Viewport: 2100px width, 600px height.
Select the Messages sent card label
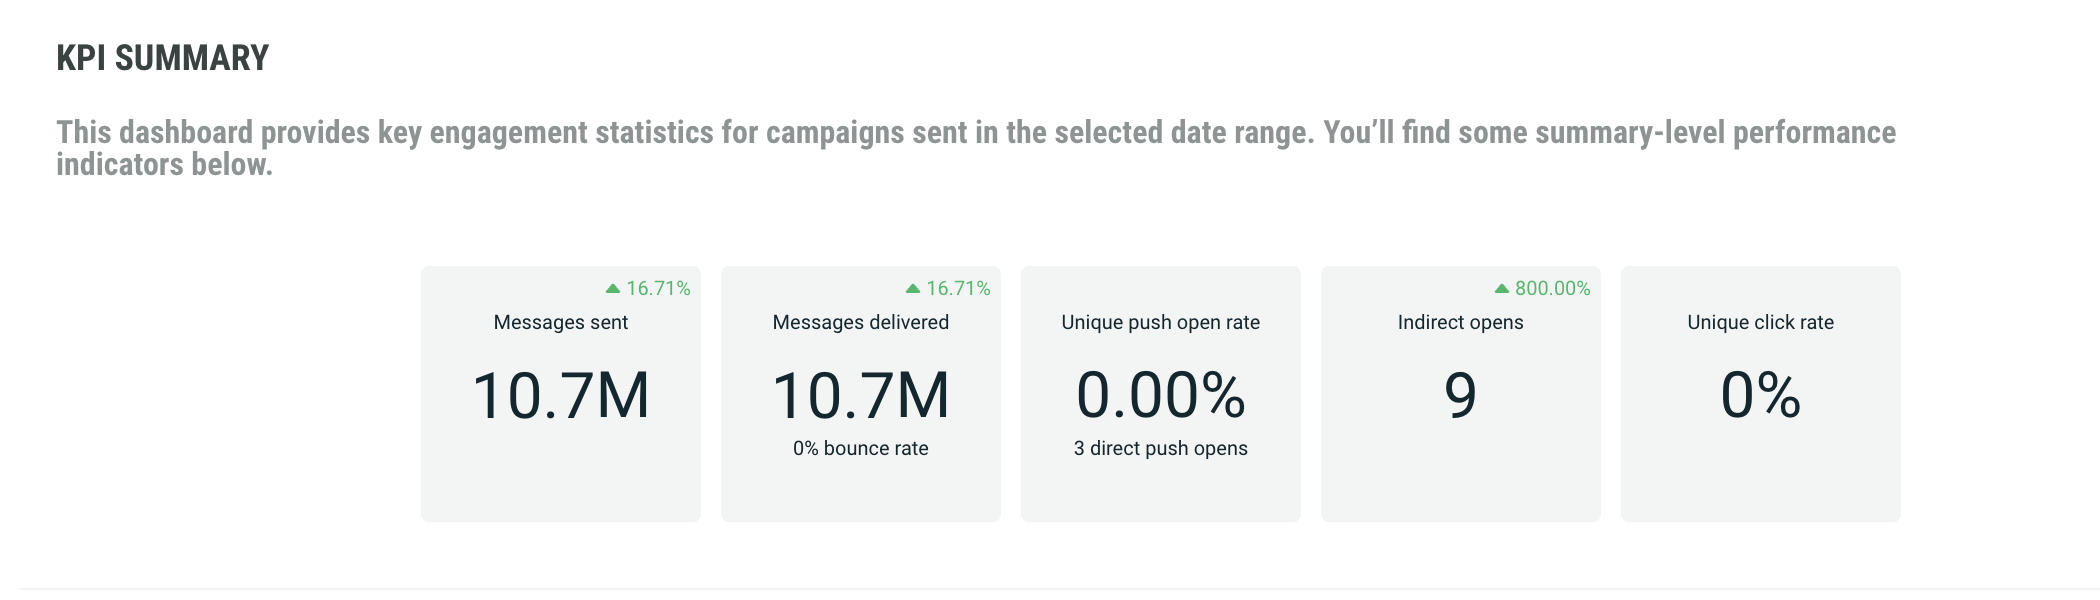click(561, 322)
